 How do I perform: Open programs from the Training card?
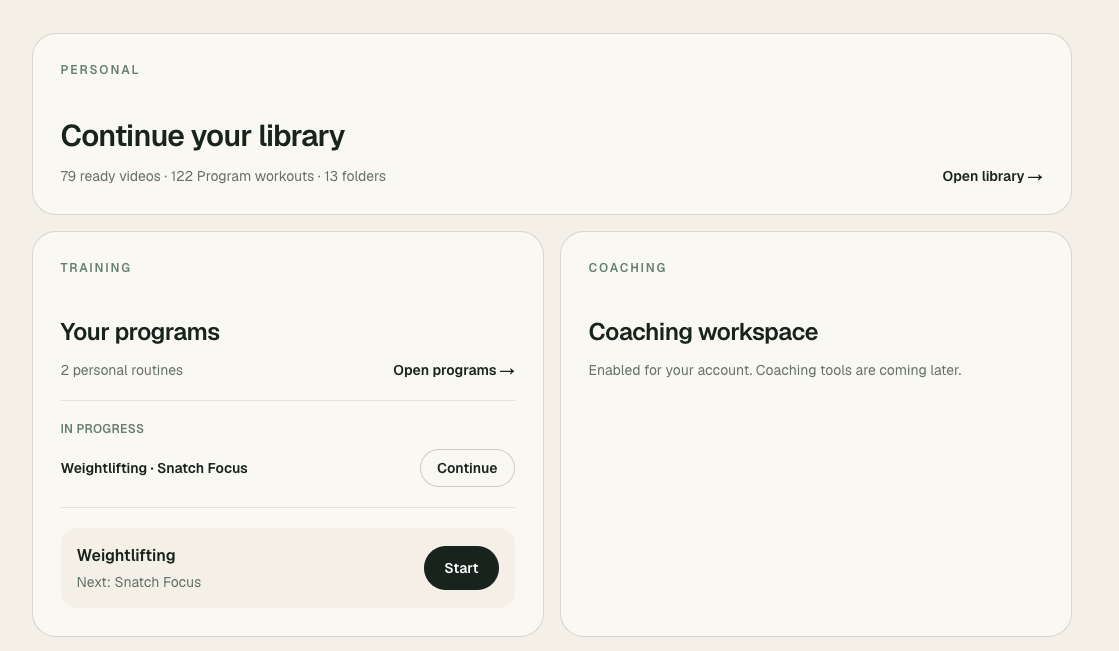(454, 370)
